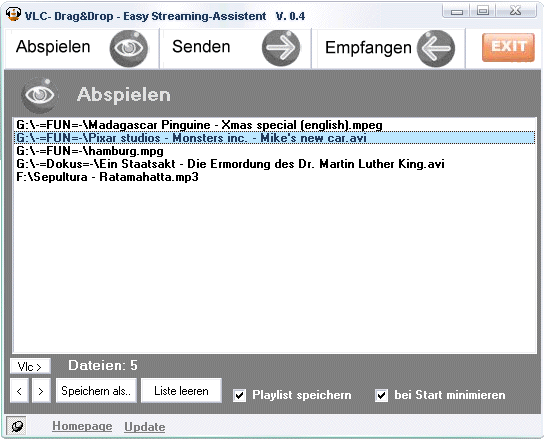The image size is (545, 439).
Task: Switch to the Empfangen tab
Action: (368, 48)
